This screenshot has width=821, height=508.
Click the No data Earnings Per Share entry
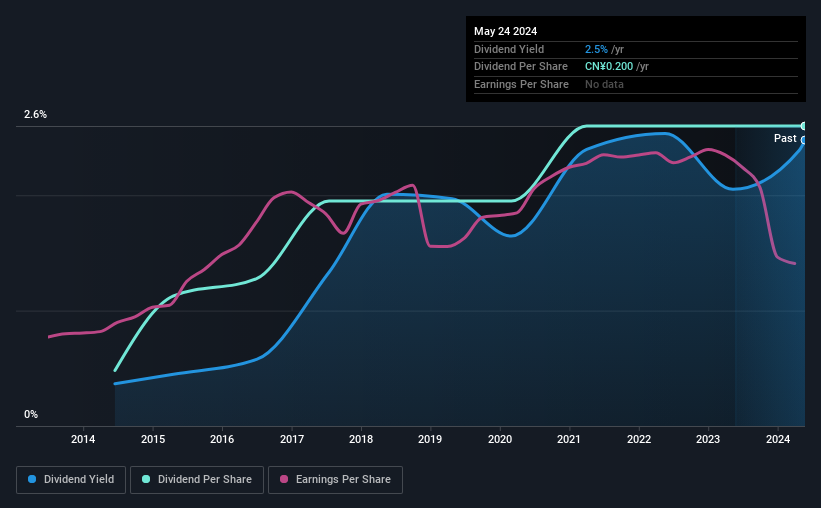604,84
